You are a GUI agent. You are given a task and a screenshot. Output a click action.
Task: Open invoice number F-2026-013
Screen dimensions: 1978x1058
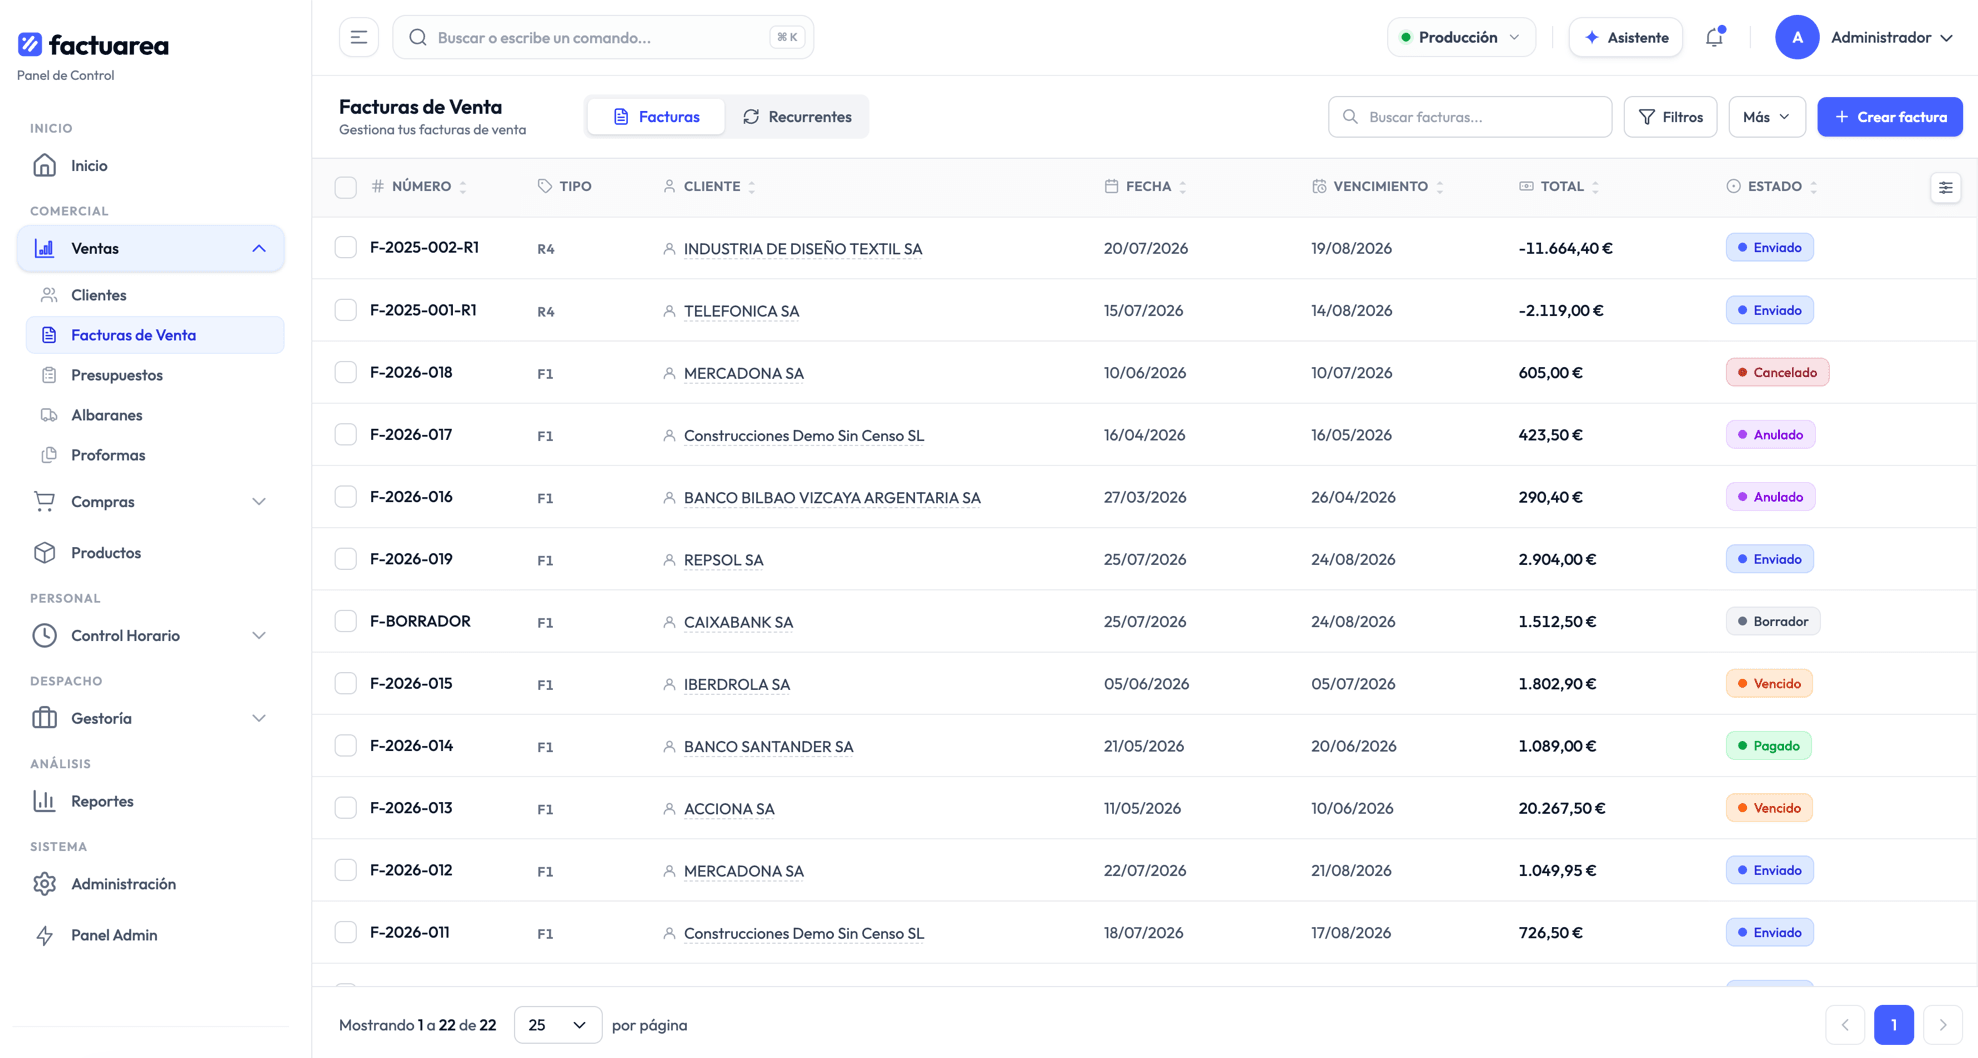[411, 808]
